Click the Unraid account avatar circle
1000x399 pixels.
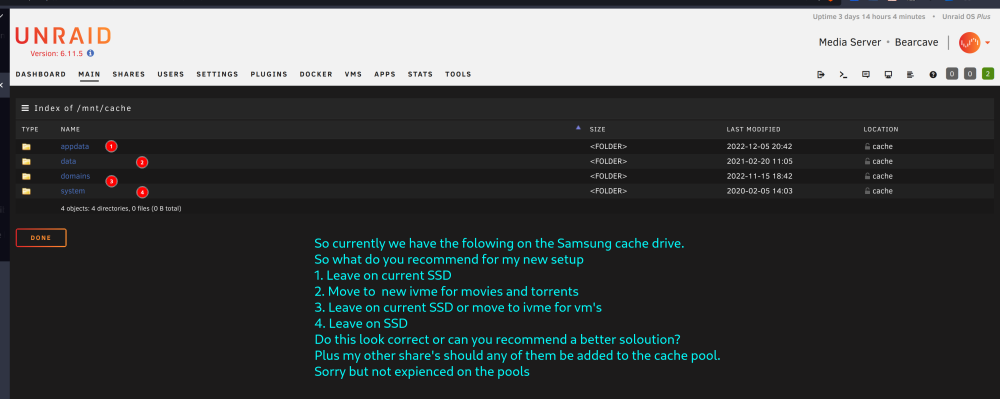[x=969, y=43]
